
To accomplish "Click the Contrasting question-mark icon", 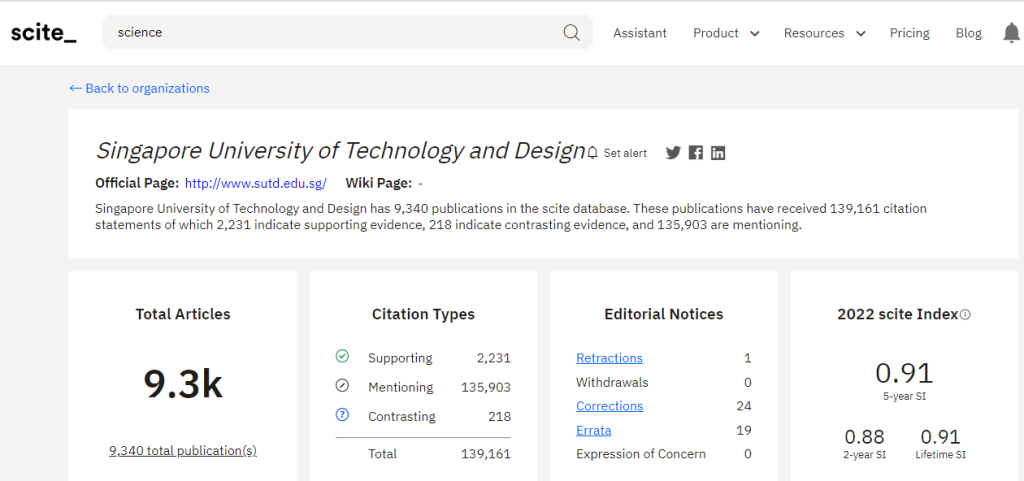I will coord(342,414).
